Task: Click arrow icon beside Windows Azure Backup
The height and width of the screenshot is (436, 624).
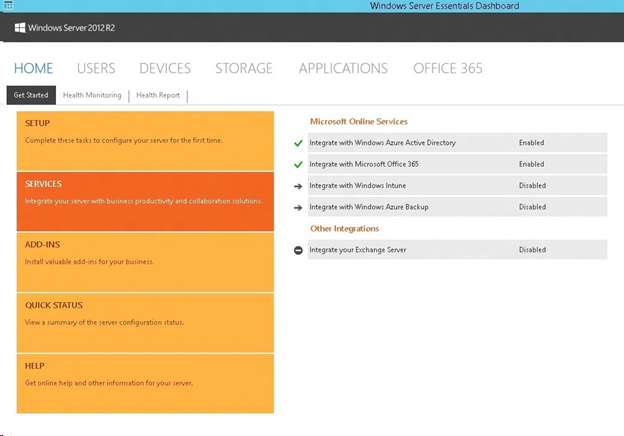Action: [298, 207]
